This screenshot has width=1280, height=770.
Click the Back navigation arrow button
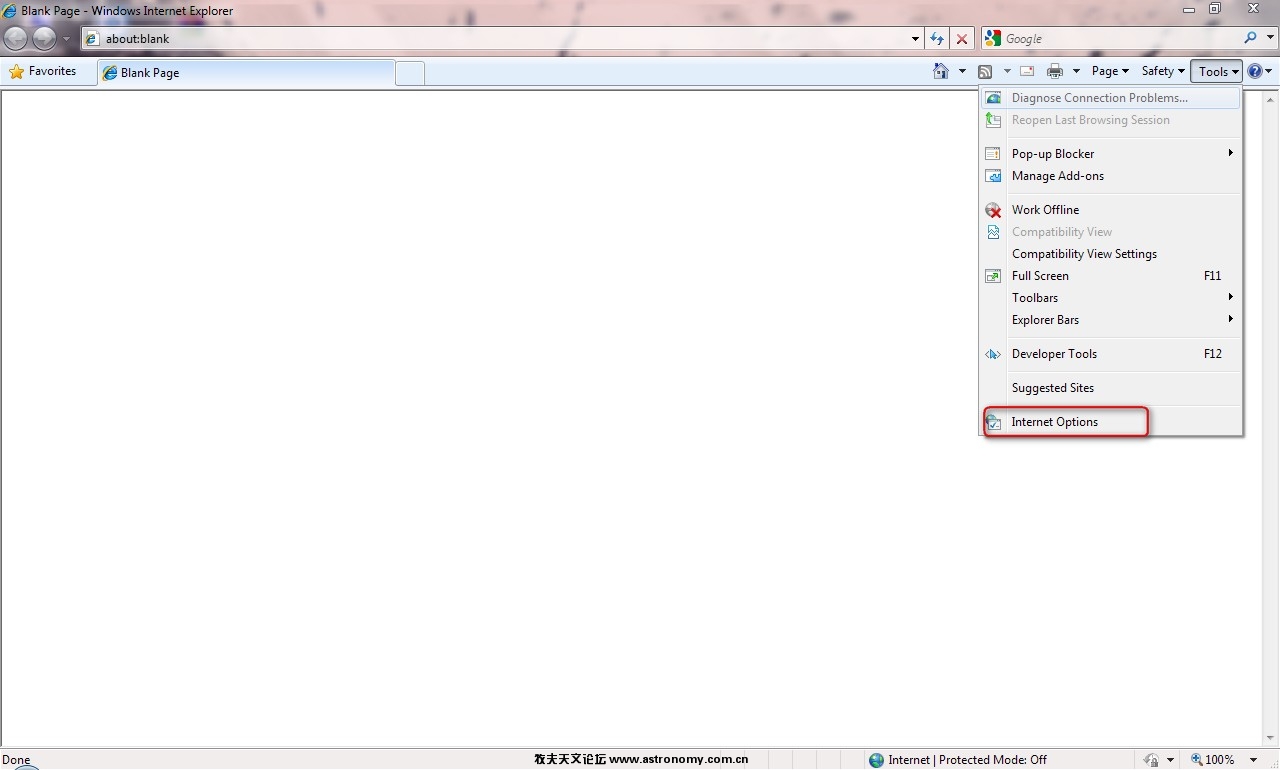point(16,39)
